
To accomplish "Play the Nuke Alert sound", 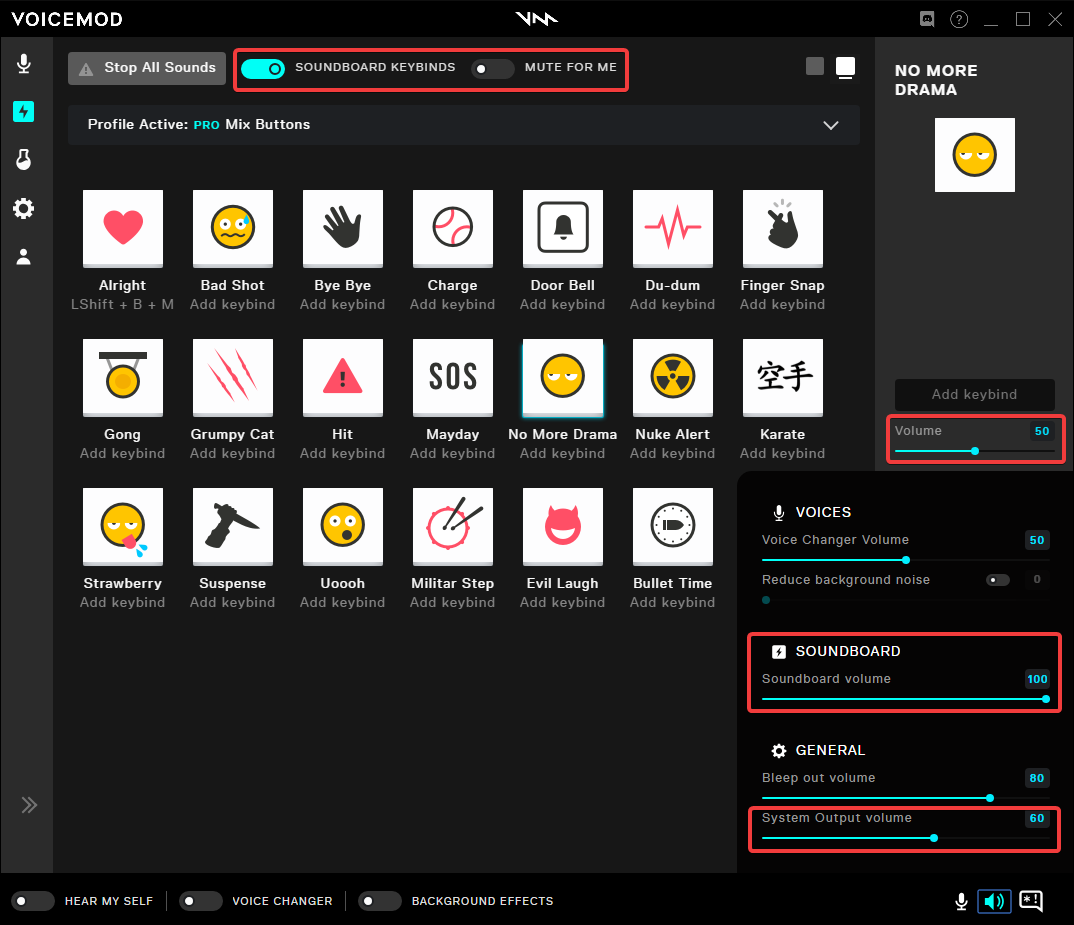I will [x=673, y=378].
